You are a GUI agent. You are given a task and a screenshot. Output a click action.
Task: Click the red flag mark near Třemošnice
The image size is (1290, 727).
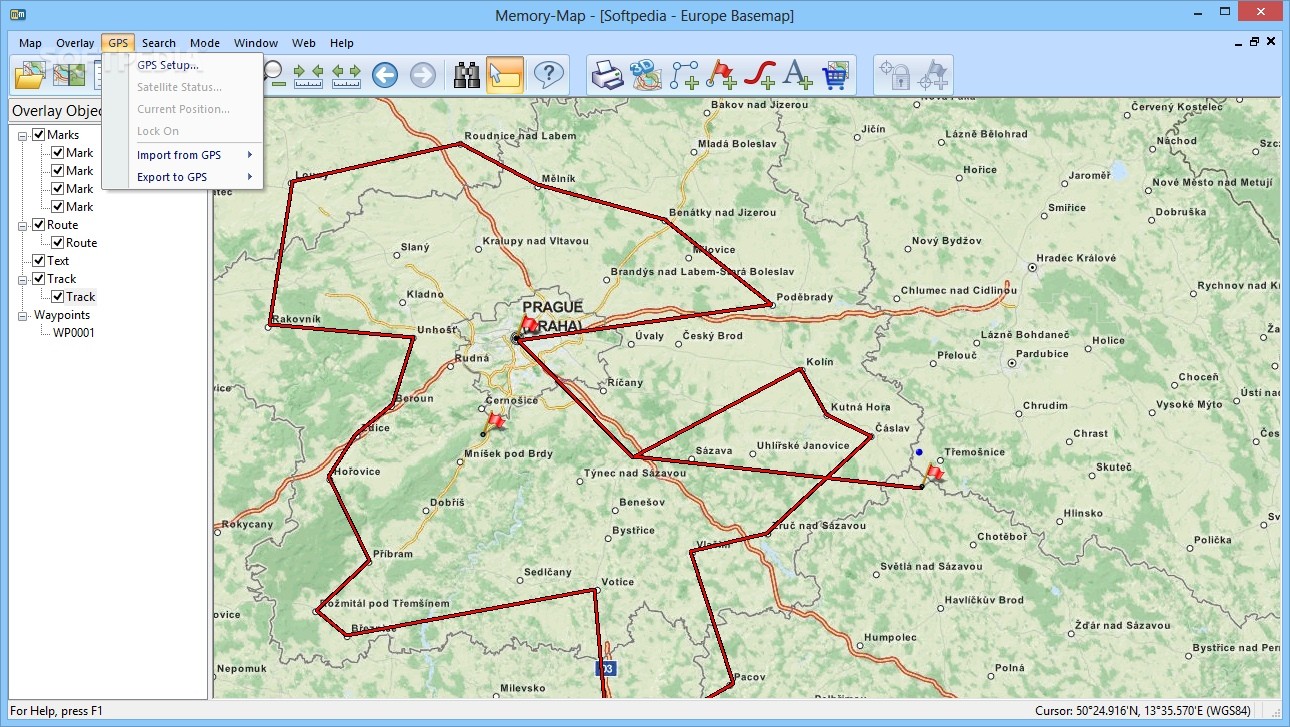(x=935, y=474)
